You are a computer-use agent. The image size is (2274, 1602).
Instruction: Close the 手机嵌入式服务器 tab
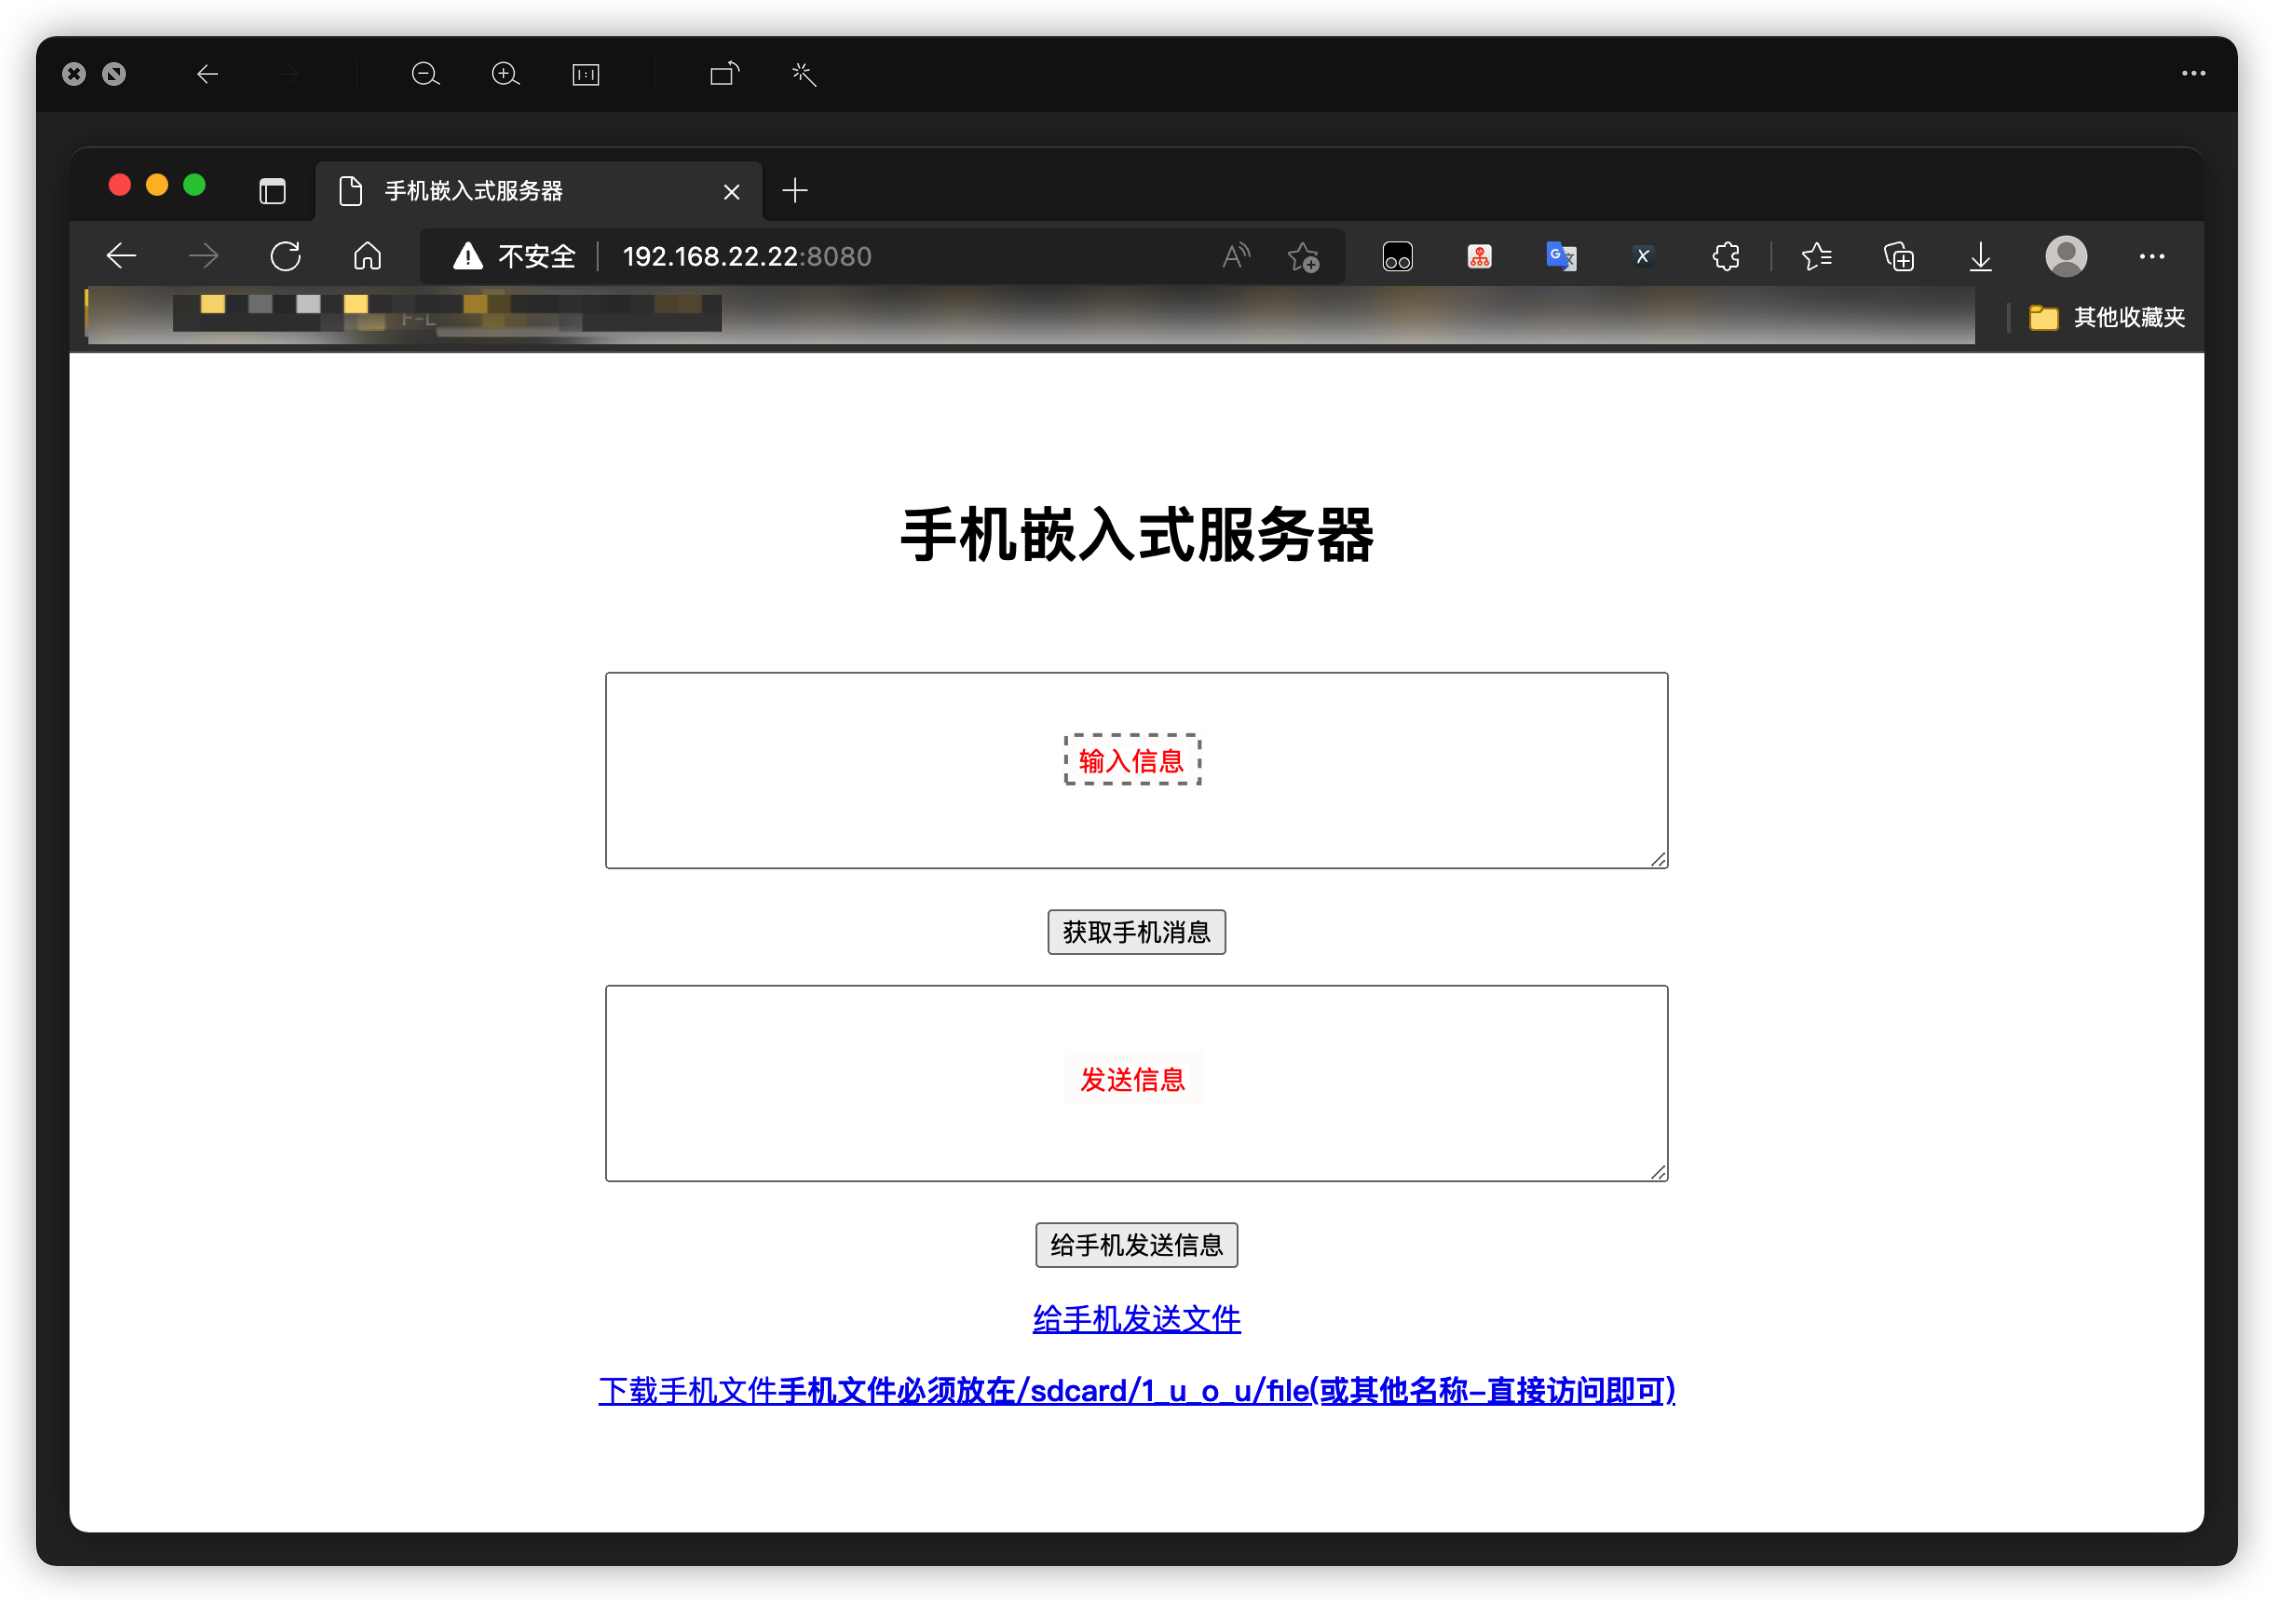click(x=731, y=191)
